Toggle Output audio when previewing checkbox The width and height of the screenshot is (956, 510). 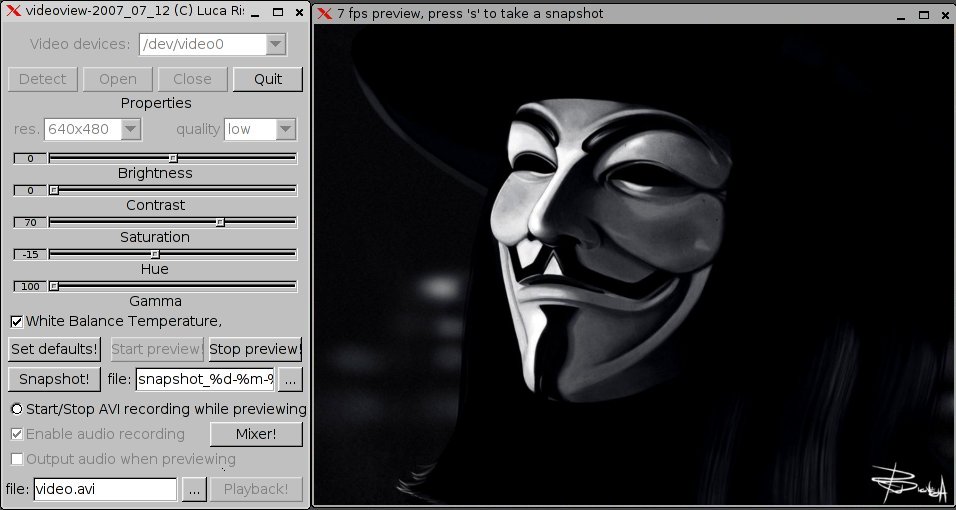17,459
